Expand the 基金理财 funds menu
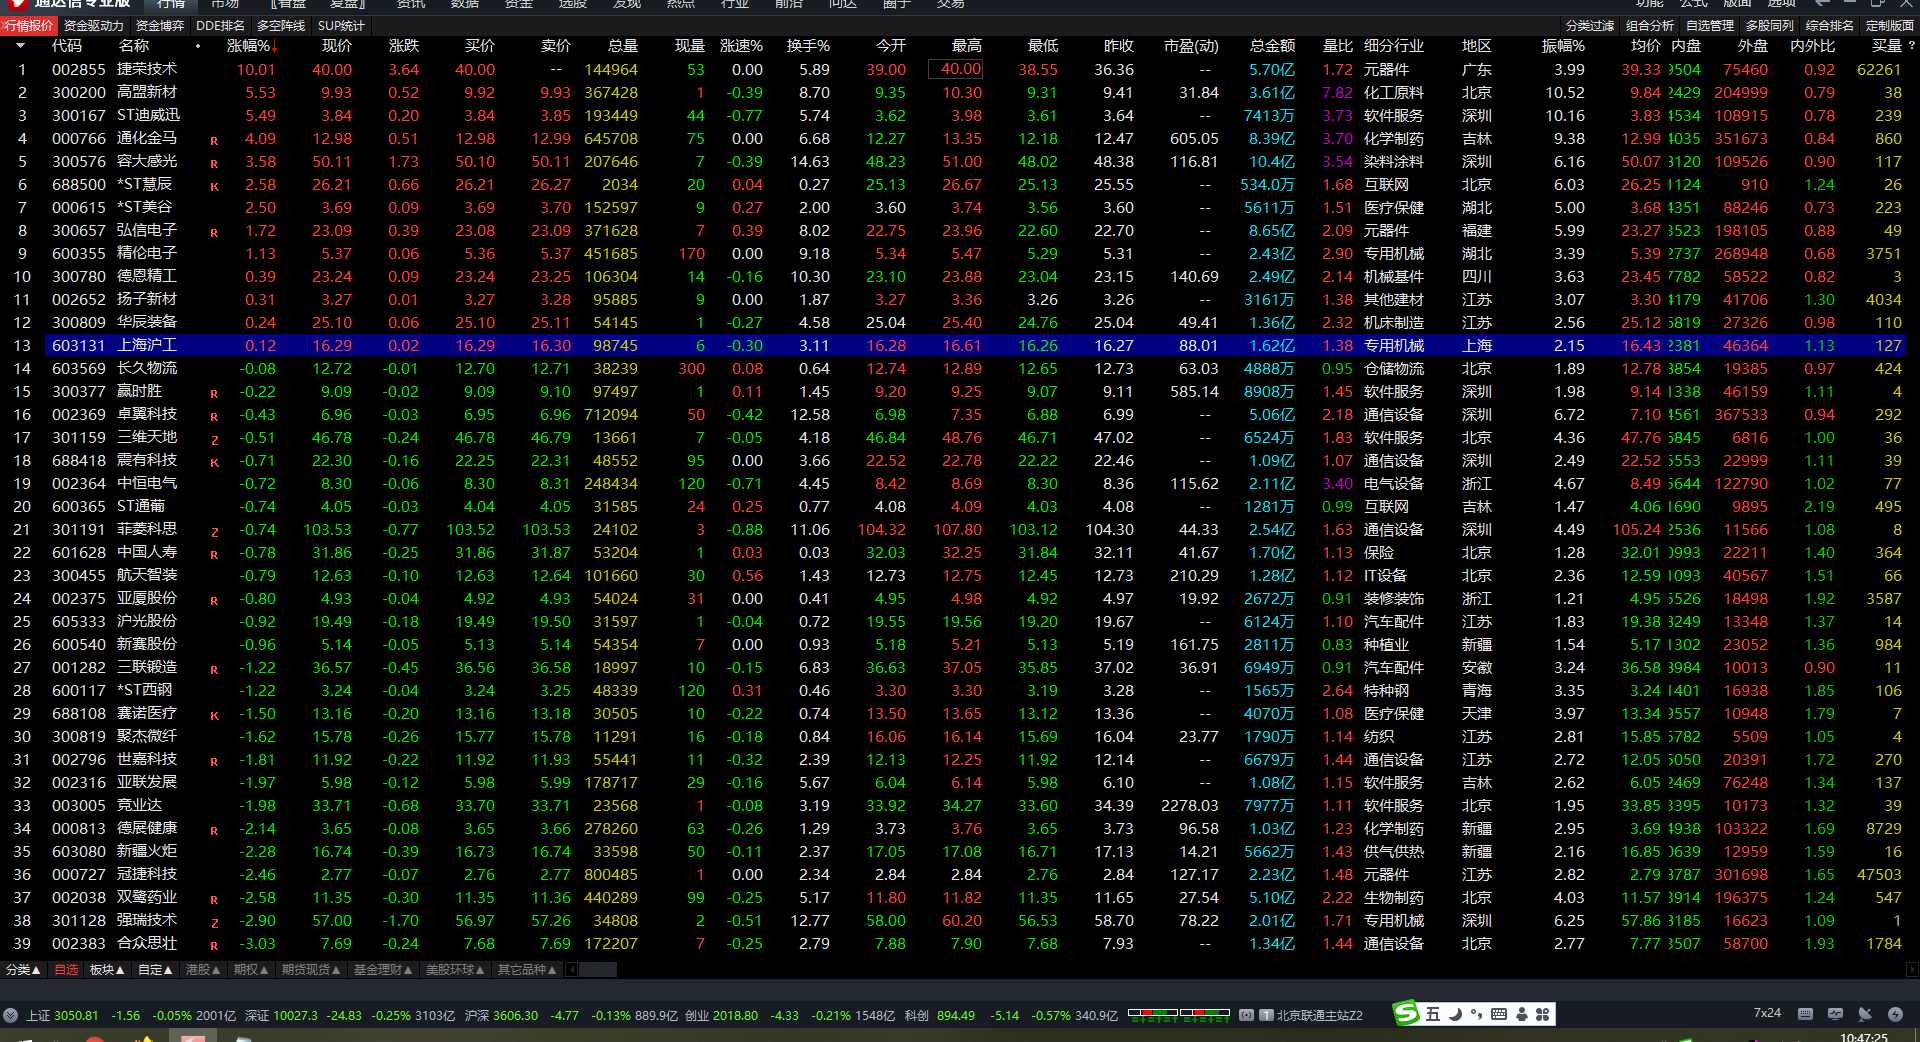The height and width of the screenshot is (1042, 1920). point(382,969)
